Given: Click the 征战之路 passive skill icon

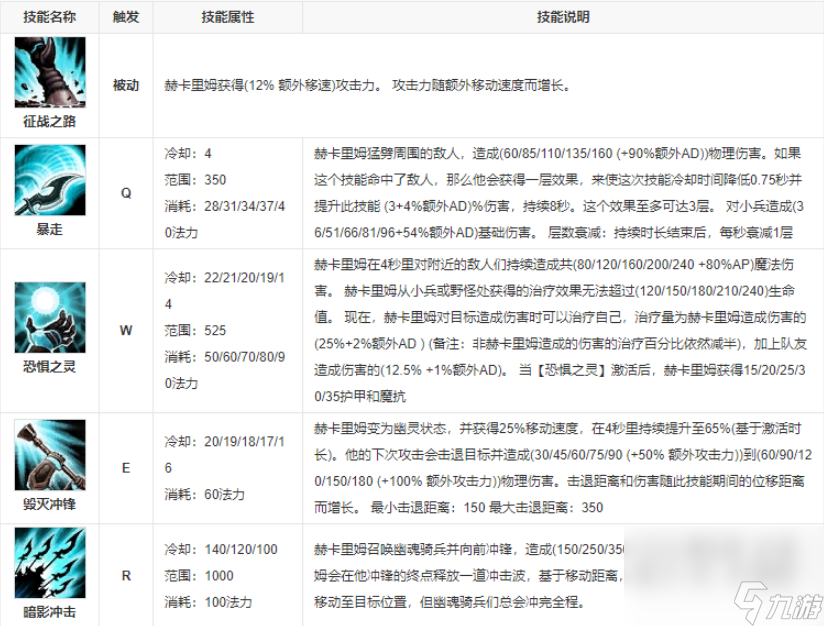Looking at the screenshot, I should tap(50, 72).
